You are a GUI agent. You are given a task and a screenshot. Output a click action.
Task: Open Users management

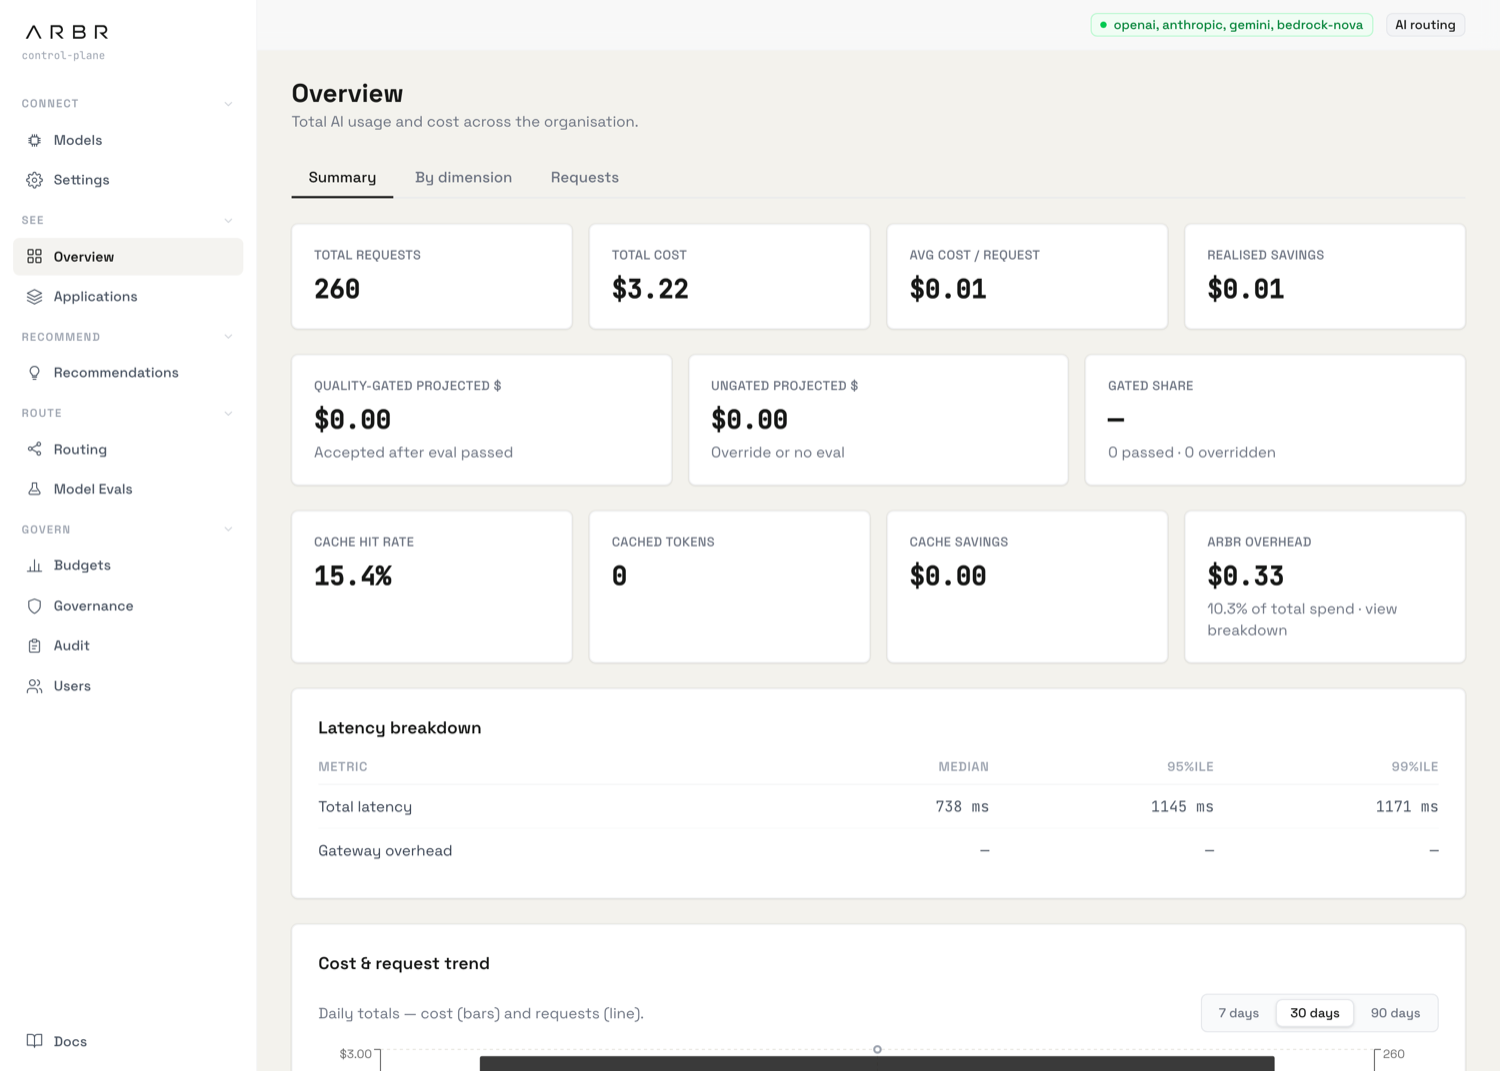(128, 686)
